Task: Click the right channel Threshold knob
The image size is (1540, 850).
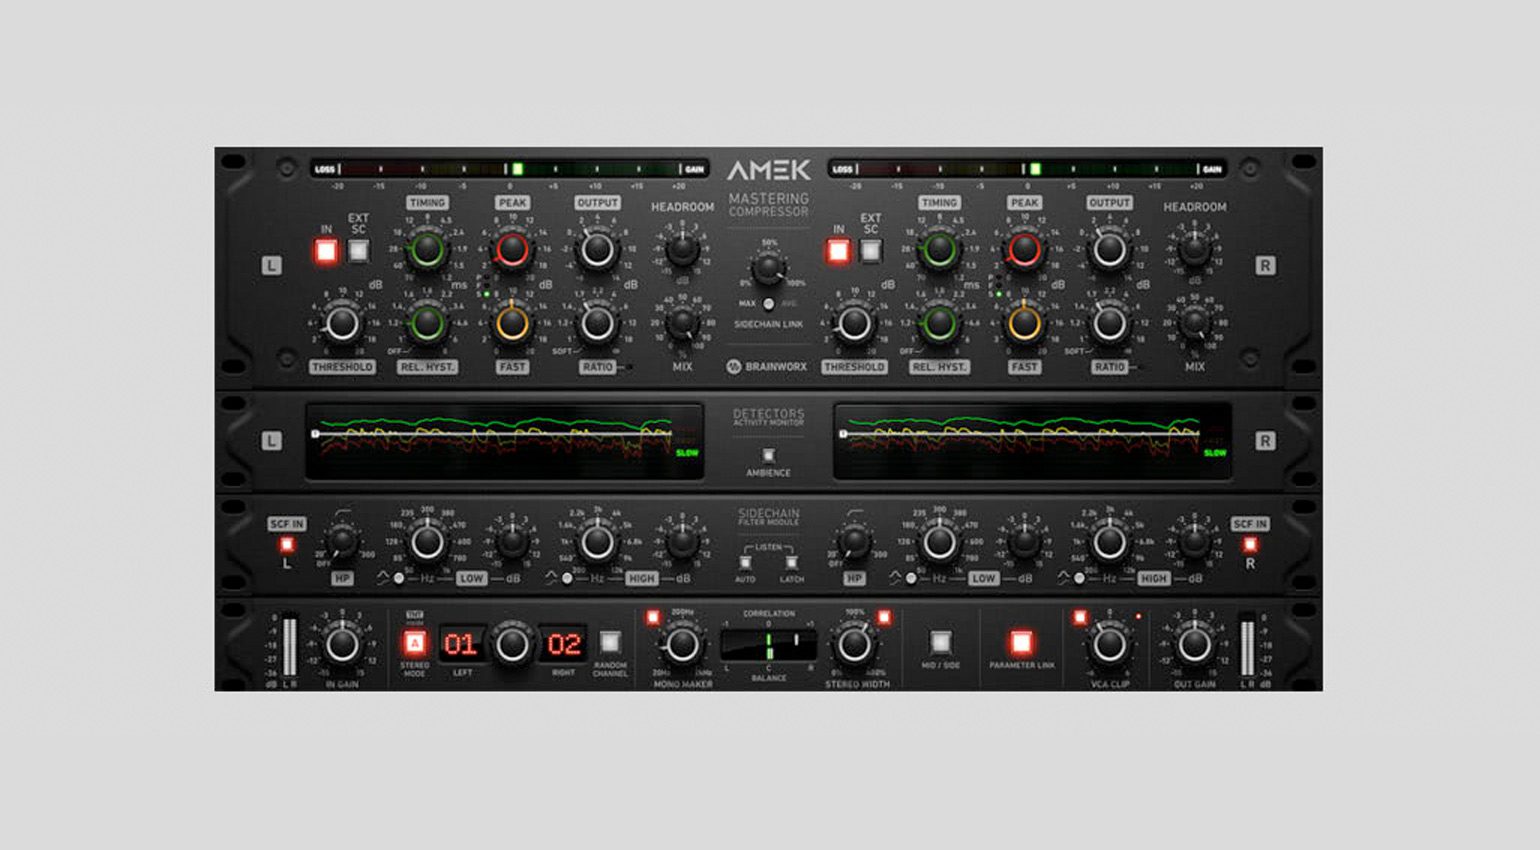Action: click(854, 324)
